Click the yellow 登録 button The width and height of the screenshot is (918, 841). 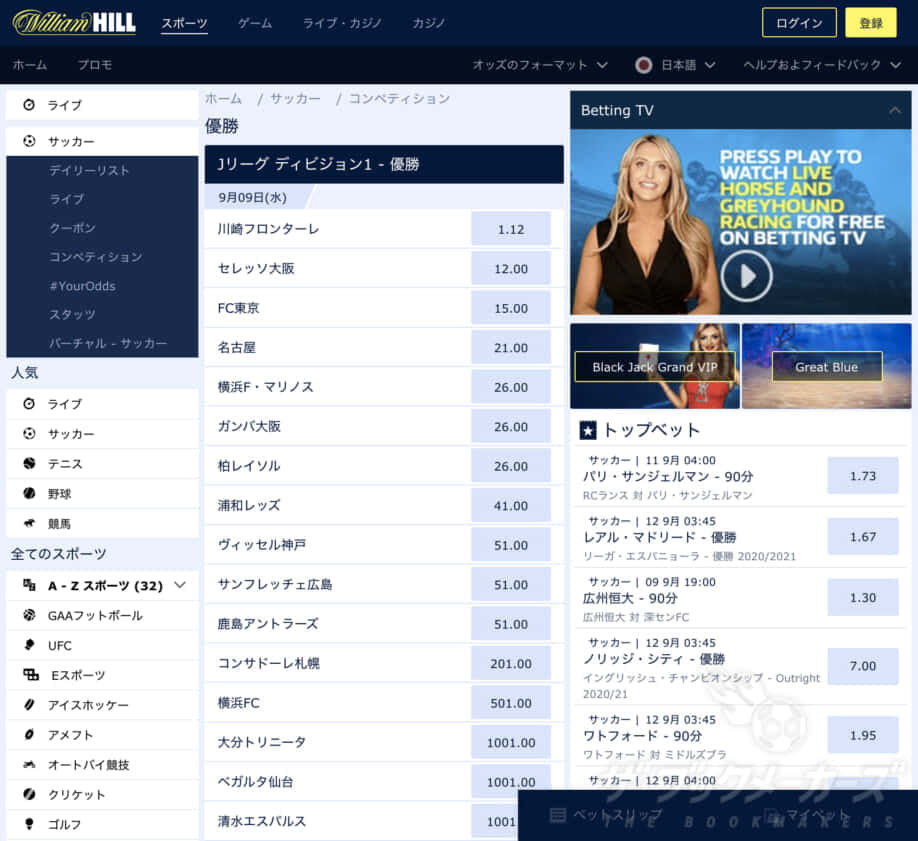870,23
